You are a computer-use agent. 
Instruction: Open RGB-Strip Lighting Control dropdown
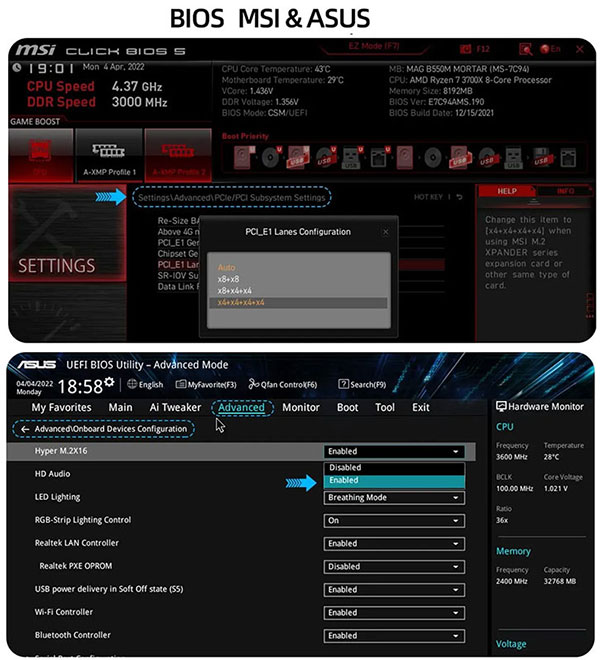tap(394, 521)
